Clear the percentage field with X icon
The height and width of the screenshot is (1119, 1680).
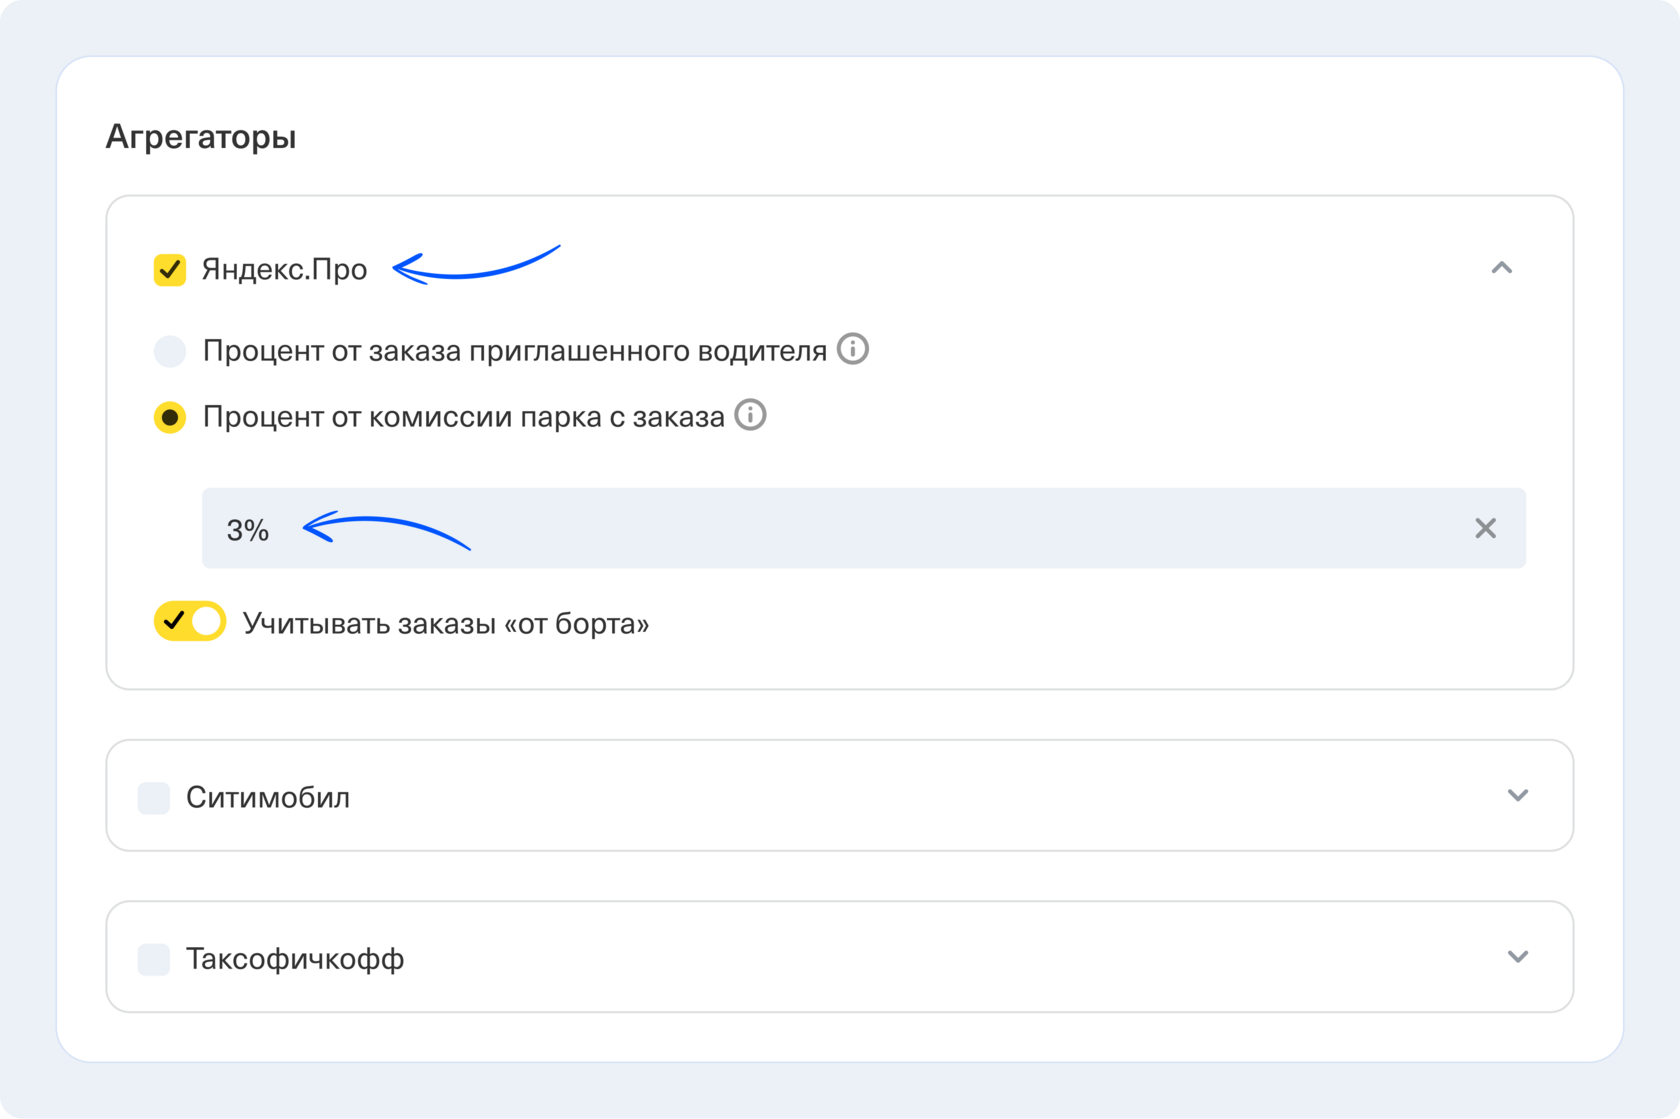tap(1485, 528)
